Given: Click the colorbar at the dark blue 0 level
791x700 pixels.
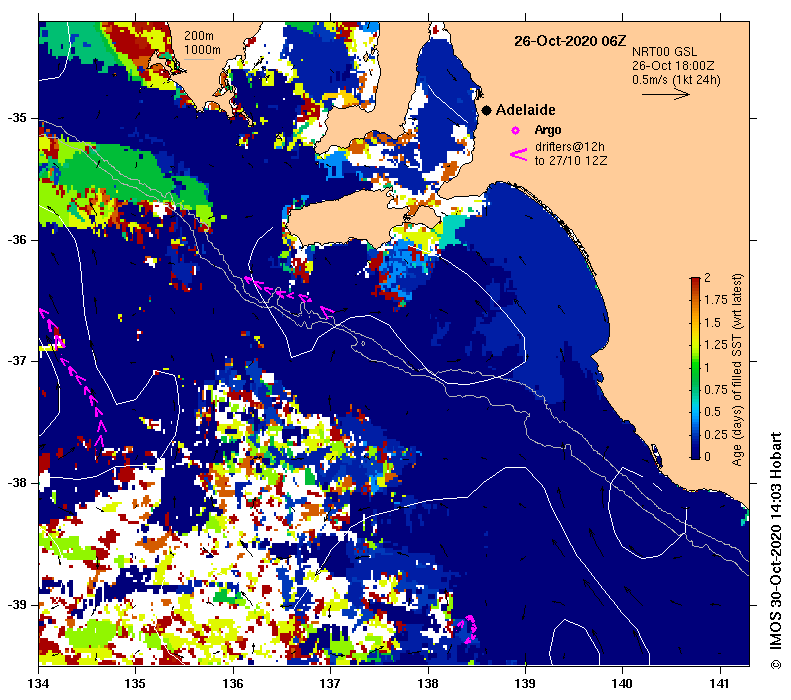Looking at the screenshot, I should pos(695,455).
